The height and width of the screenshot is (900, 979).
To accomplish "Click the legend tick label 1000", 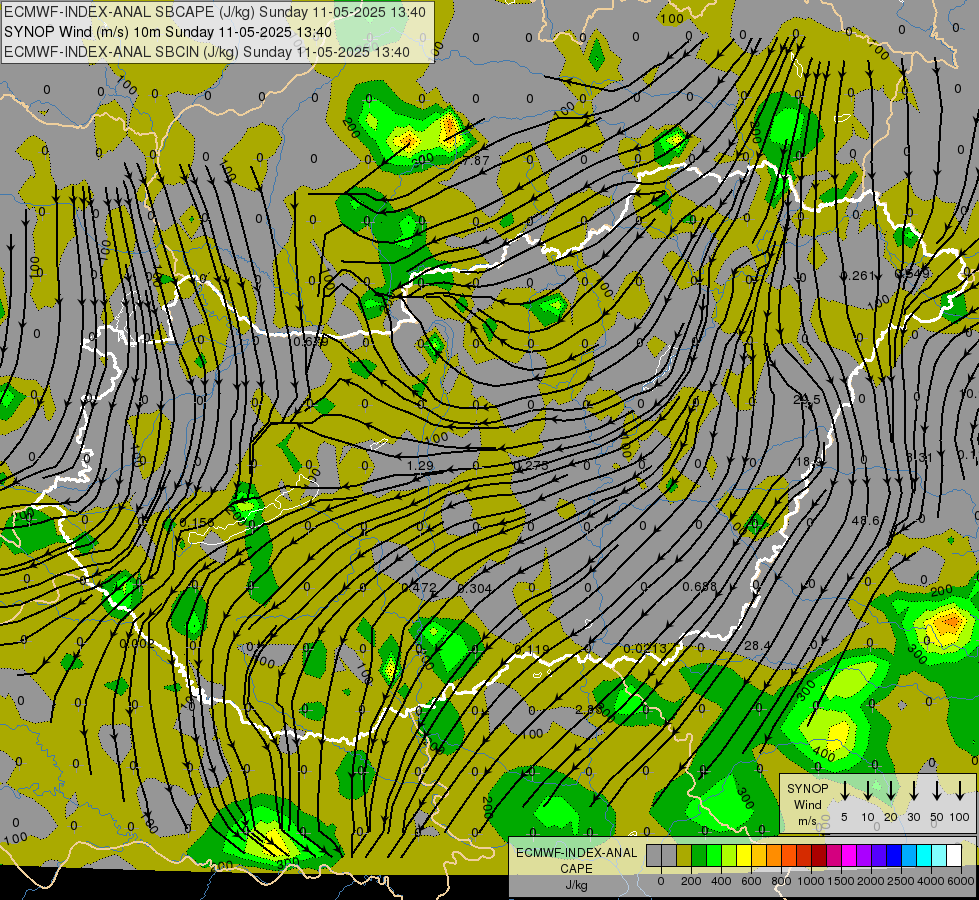I will click(x=811, y=881).
